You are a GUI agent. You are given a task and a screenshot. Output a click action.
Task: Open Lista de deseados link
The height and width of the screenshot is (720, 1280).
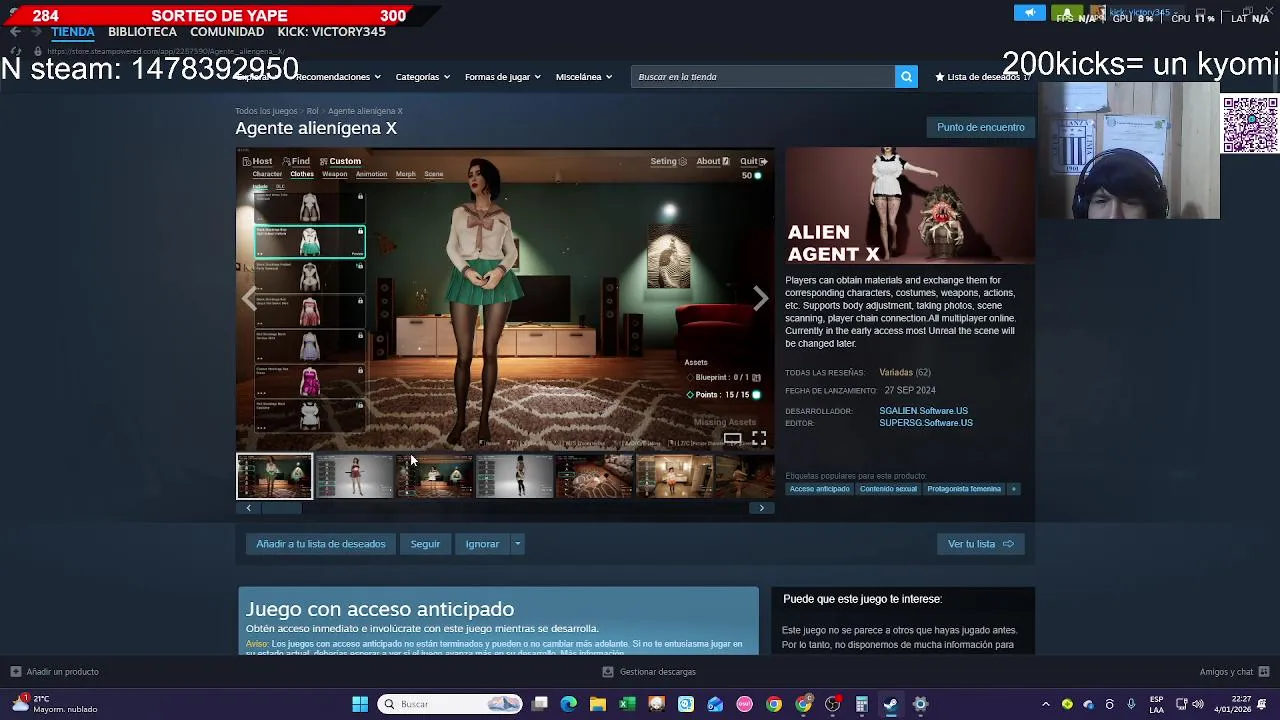(x=982, y=77)
